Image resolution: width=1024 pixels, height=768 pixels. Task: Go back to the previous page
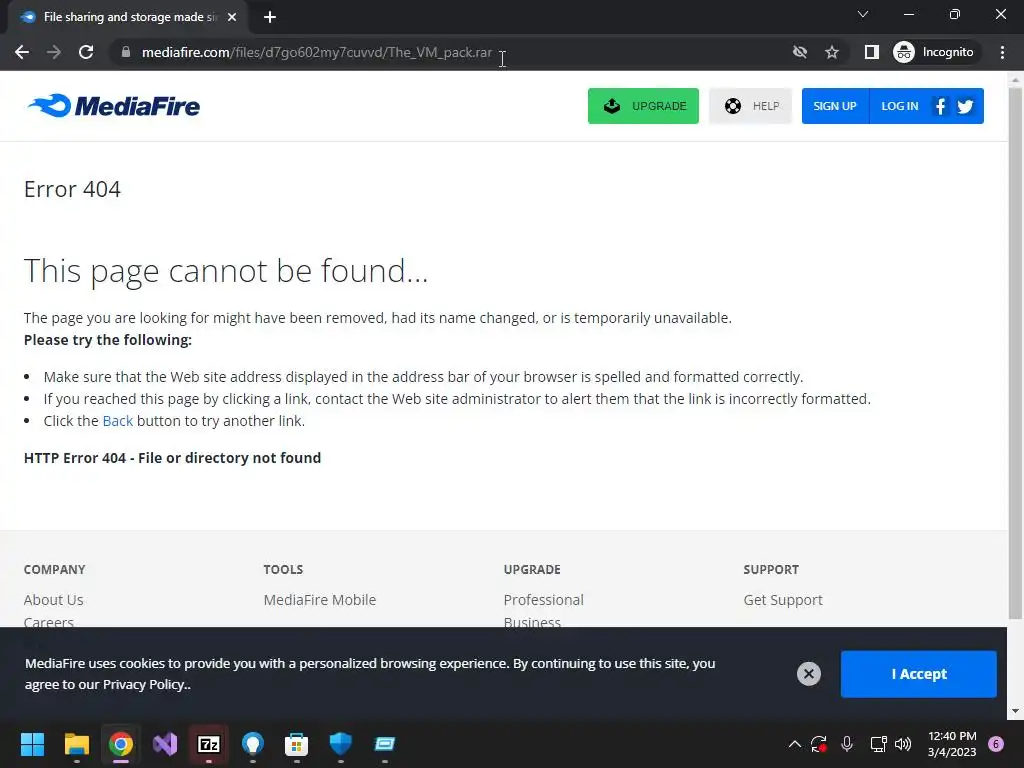(22, 52)
